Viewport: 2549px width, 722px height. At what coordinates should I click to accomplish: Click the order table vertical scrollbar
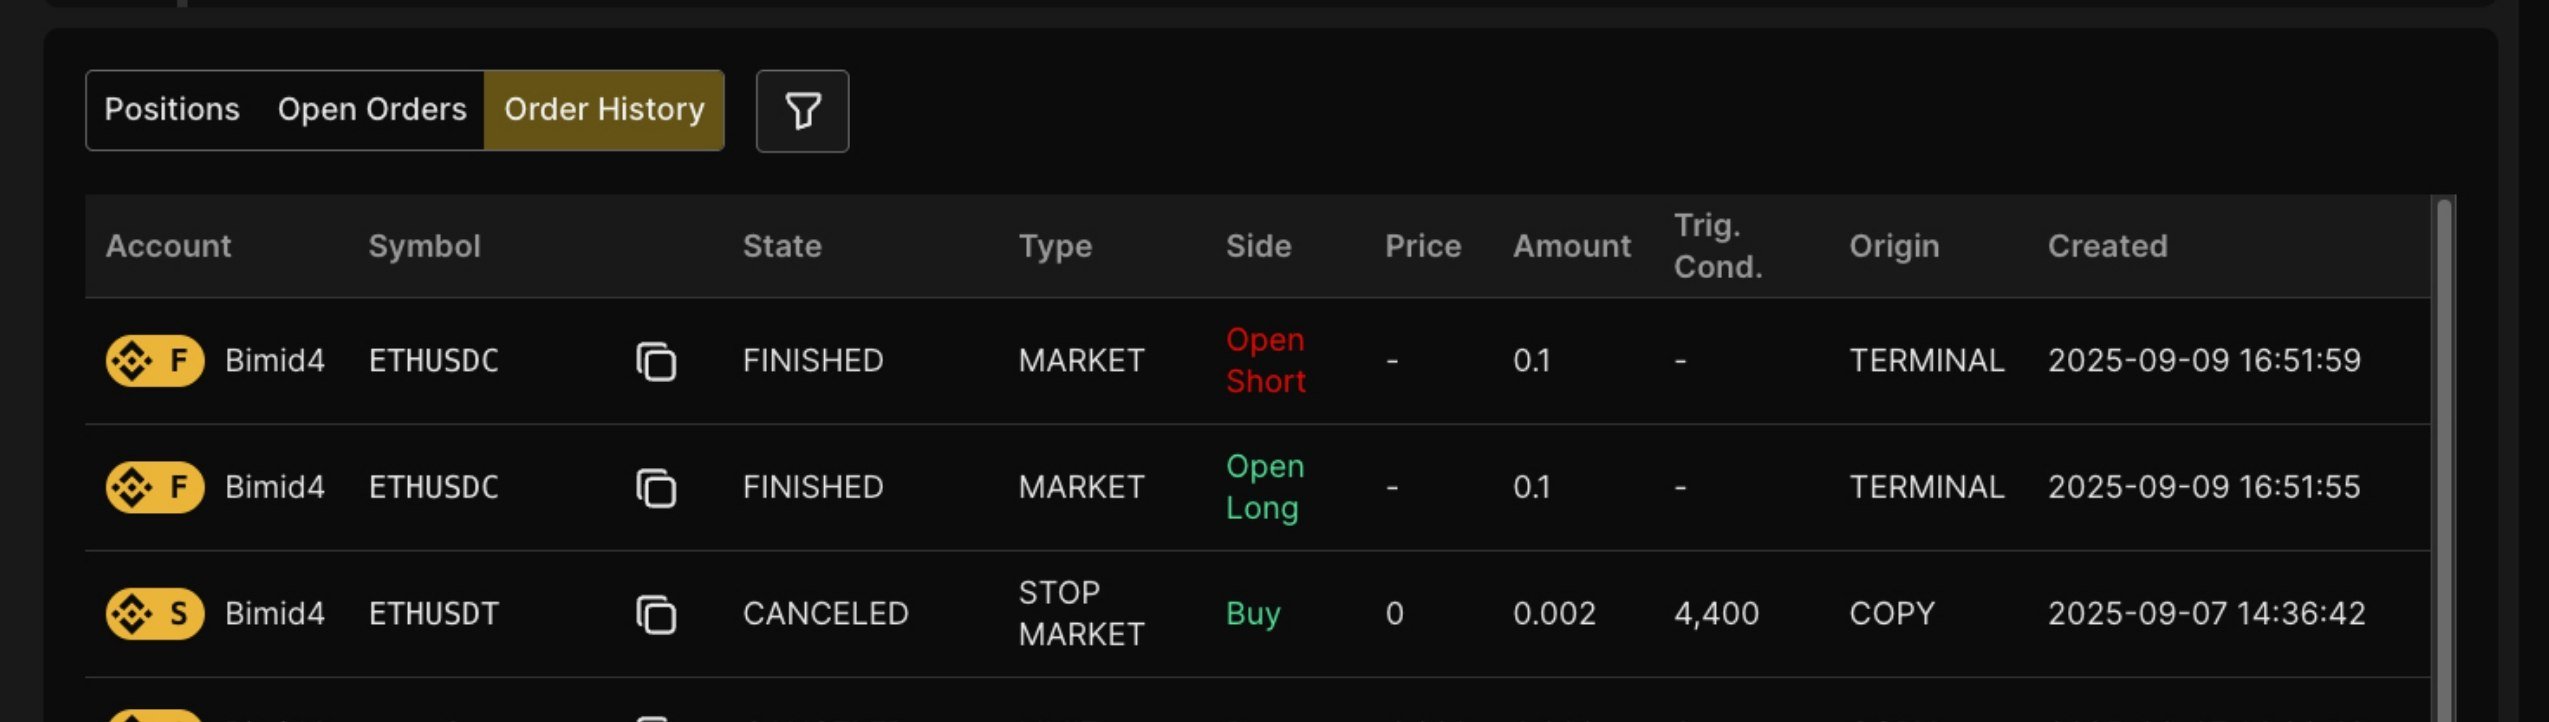pyautogui.click(x=2443, y=450)
